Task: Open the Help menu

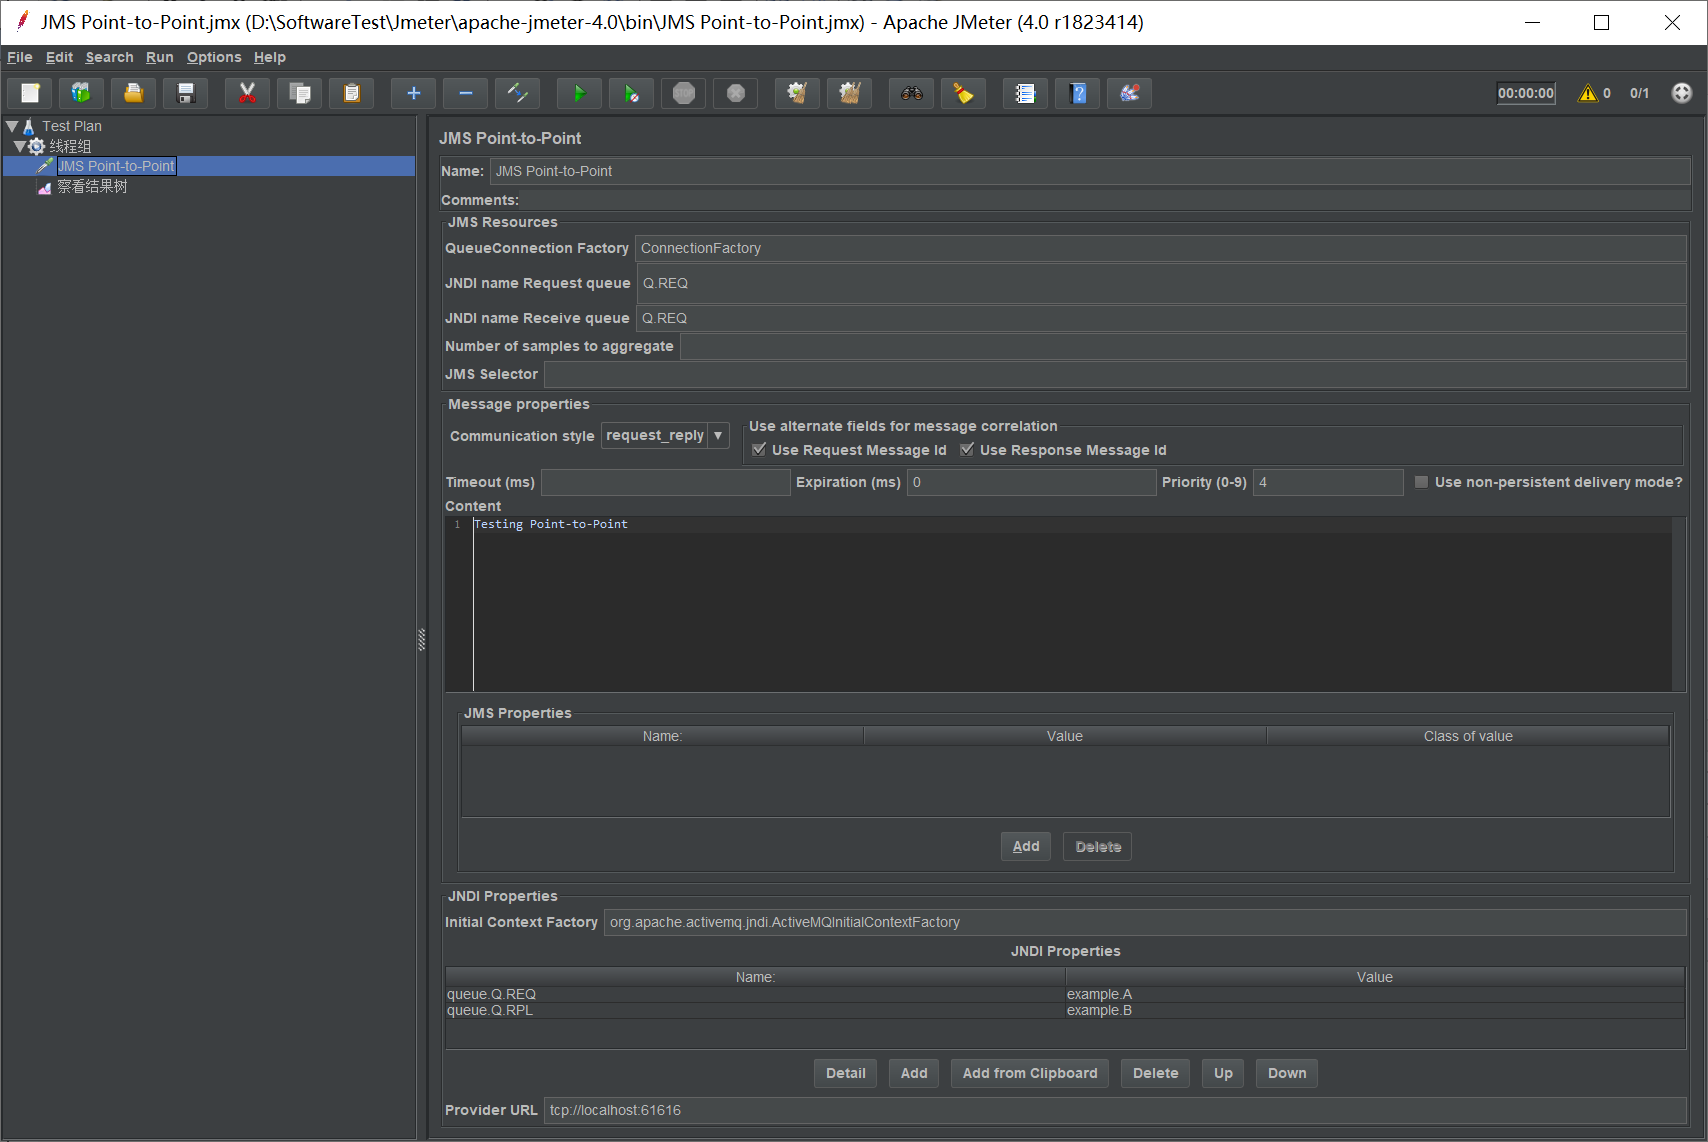Action: (x=269, y=57)
